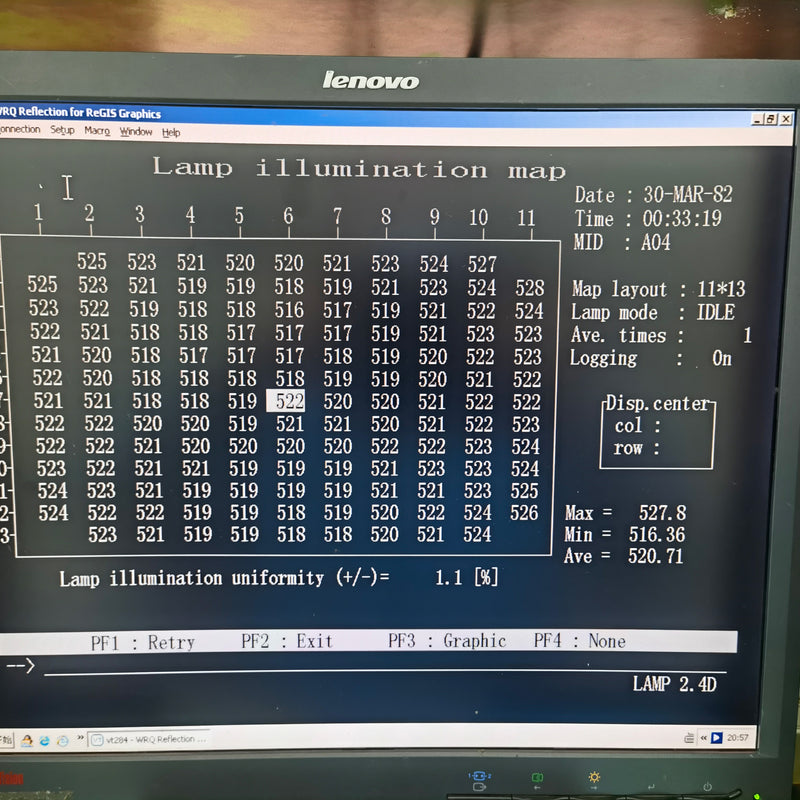
Task: Click the Logging : On value
Action: pyautogui.click(x=722, y=358)
